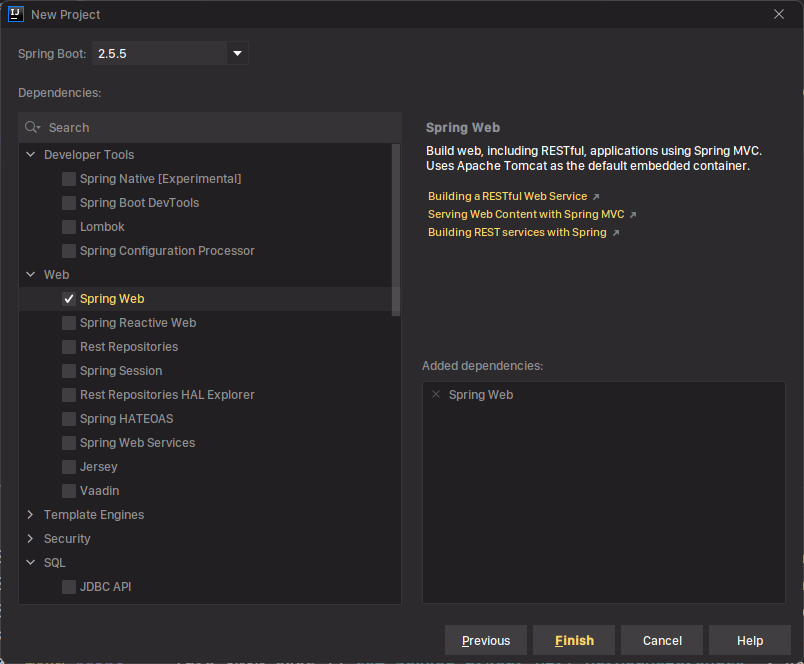Enable the Spring Session checkbox
804x664 pixels.
[x=69, y=371]
